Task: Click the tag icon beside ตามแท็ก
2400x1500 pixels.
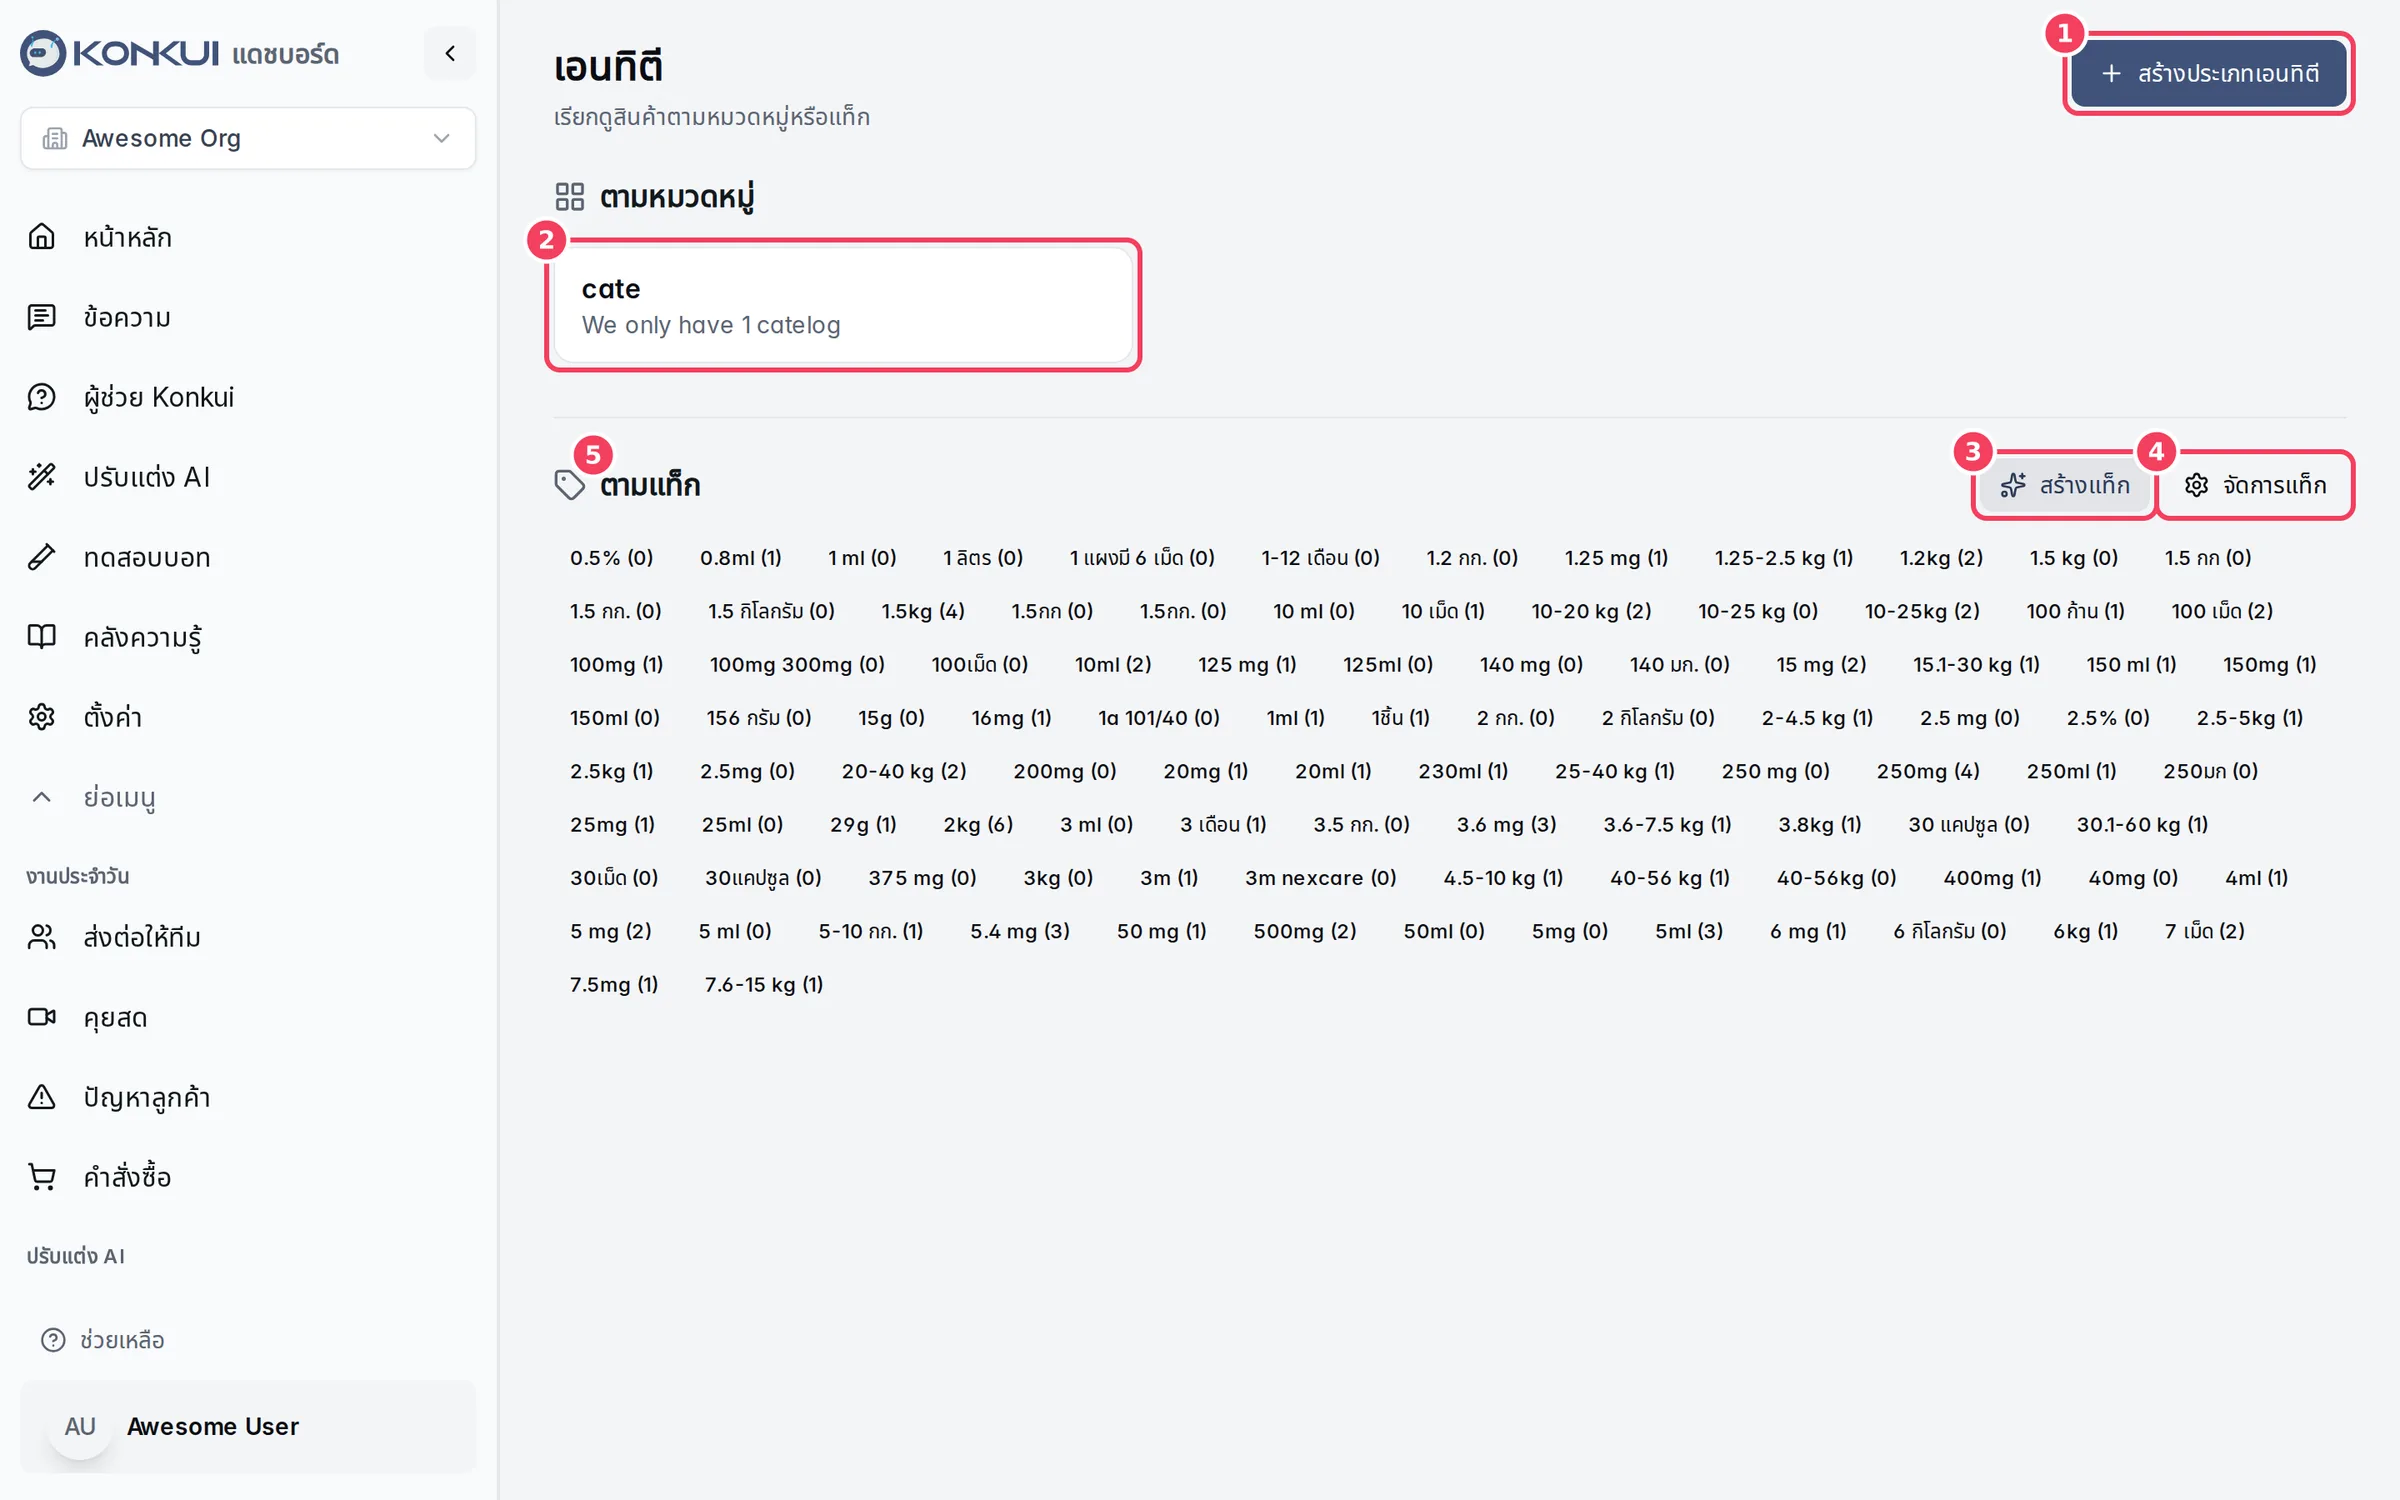Action: click(570, 485)
